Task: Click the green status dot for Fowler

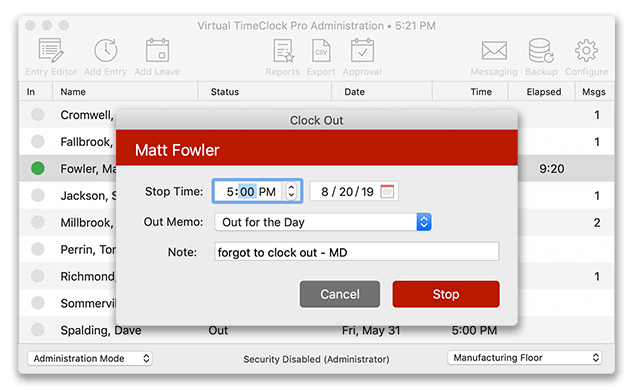Action: coord(38,168)
